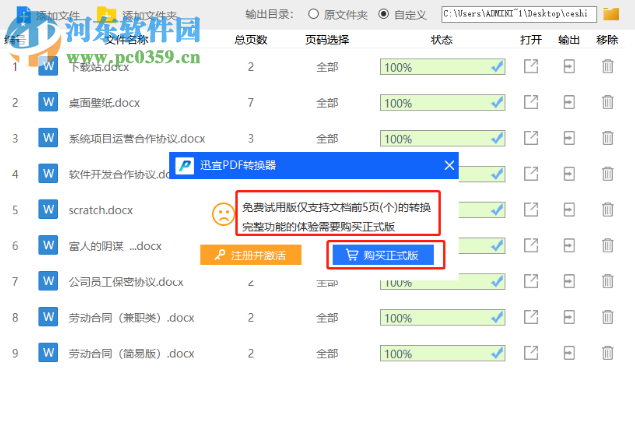Image resolution: width=635 pixels, height=430 pixels.
Task: Show output location of 系统项目运营合作协议.docx
Action: point(569,138)
